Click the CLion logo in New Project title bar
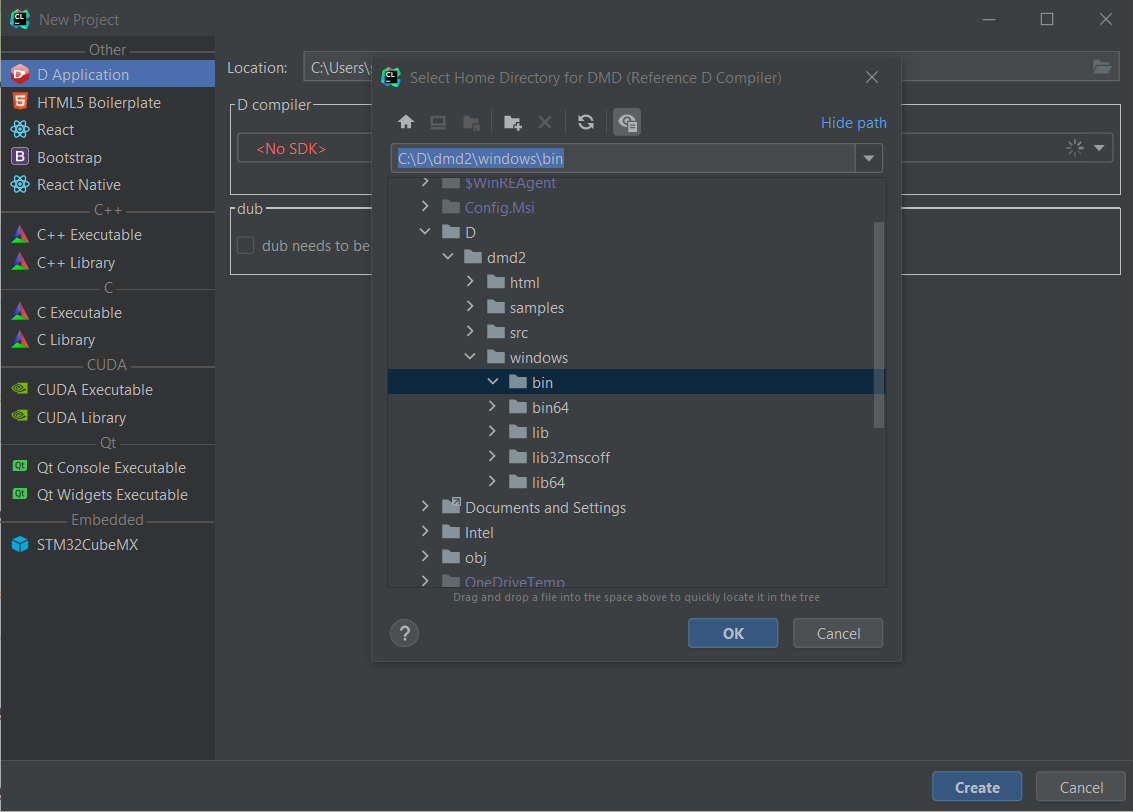 pos(20,20)
